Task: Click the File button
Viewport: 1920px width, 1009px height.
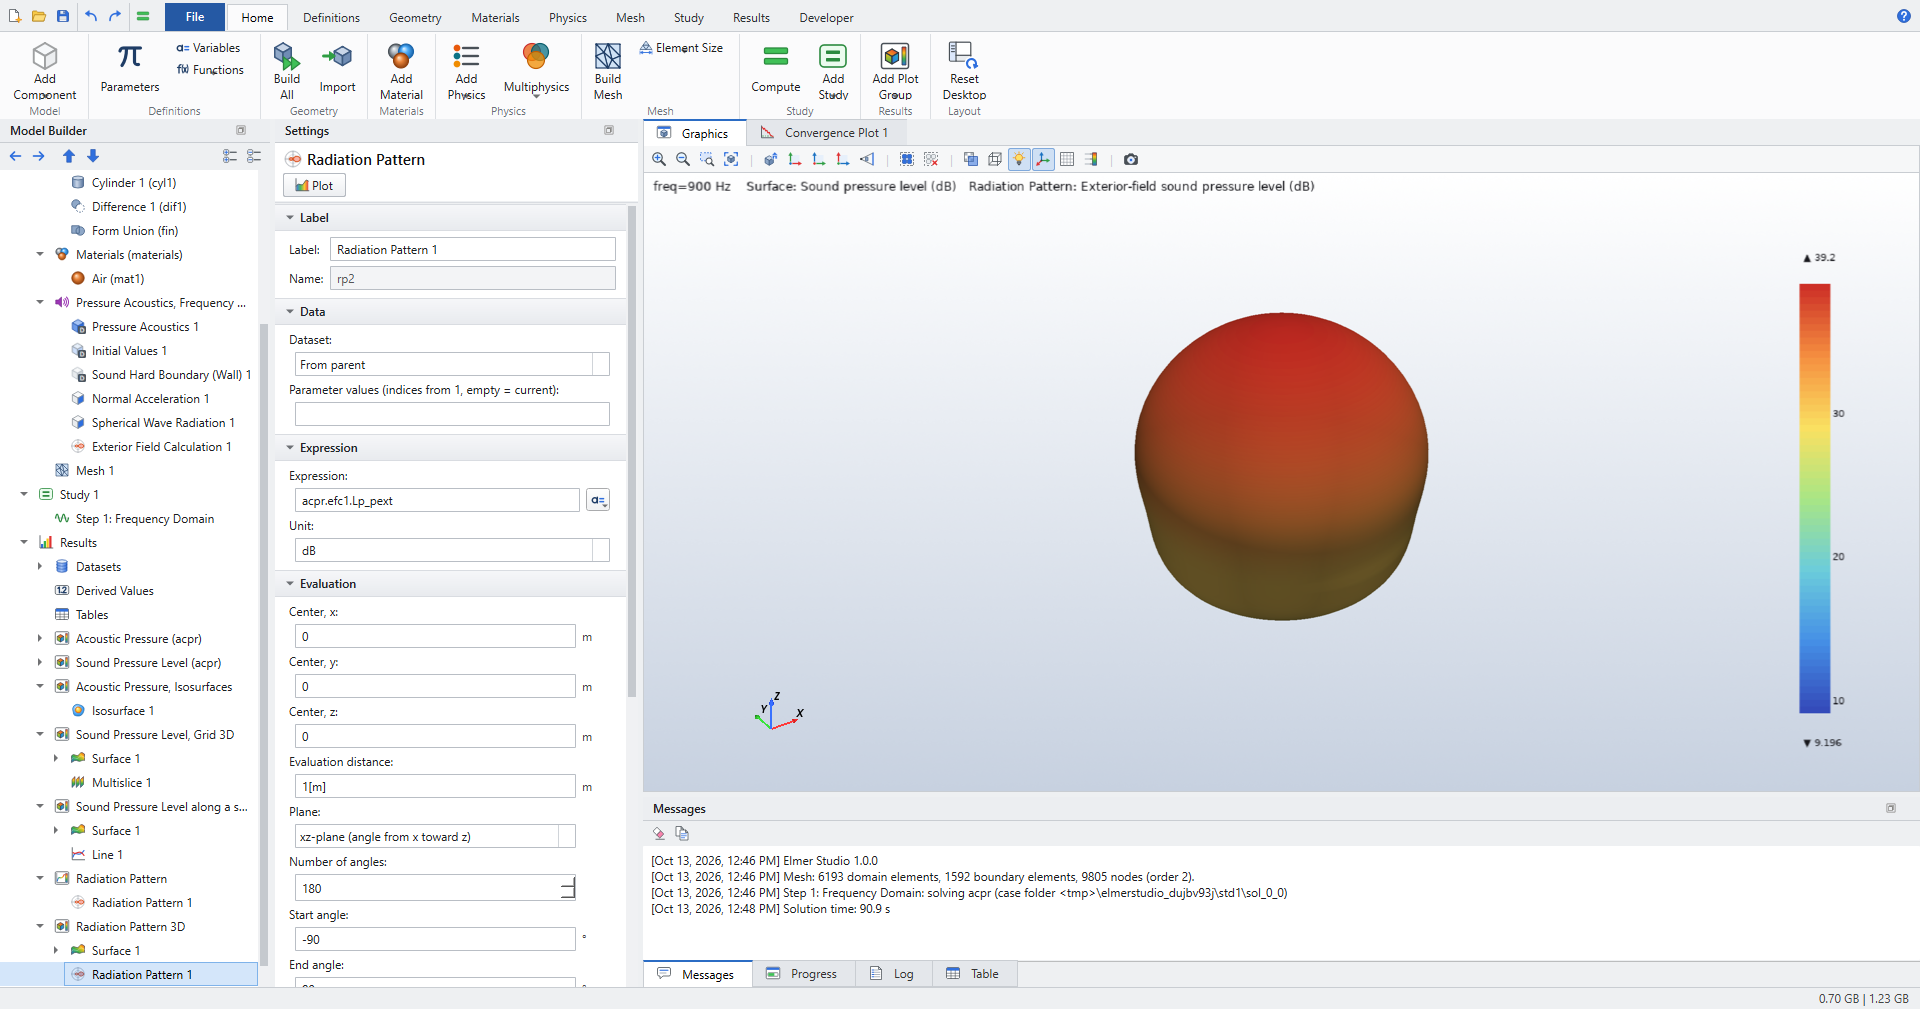Action: click(195, 17)
